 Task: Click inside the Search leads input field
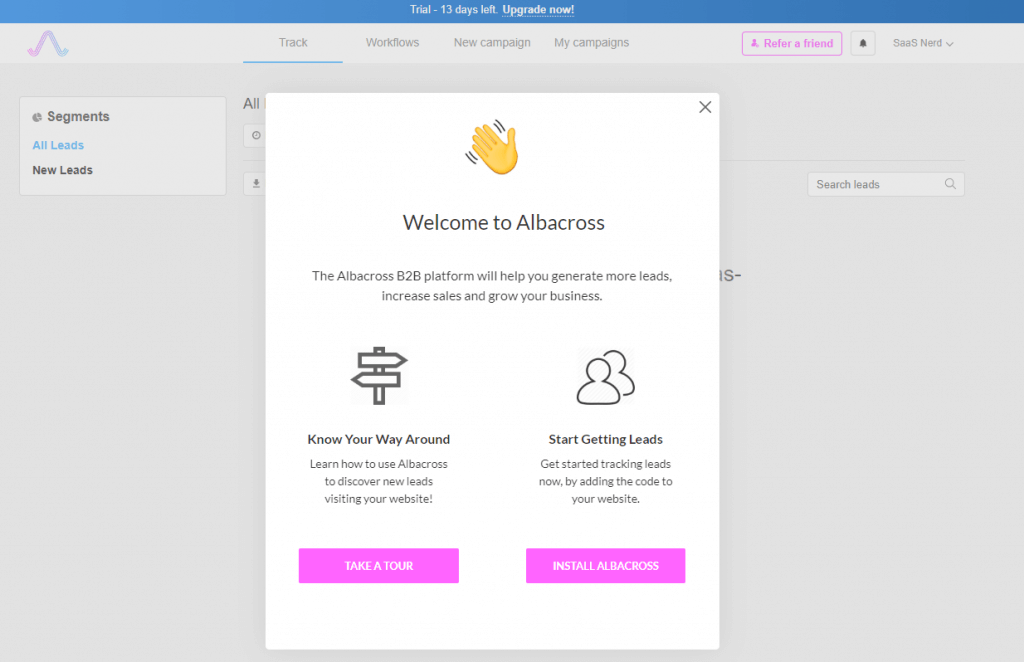pos(875,184)
